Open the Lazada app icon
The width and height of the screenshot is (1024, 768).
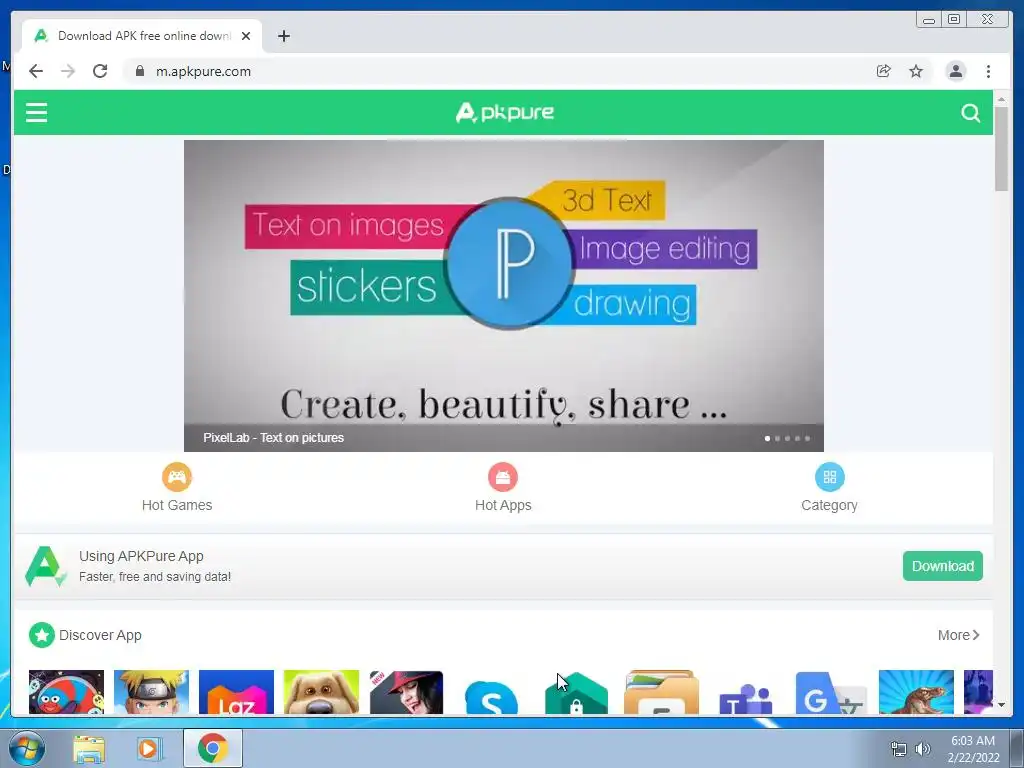(x=236, y=692)
